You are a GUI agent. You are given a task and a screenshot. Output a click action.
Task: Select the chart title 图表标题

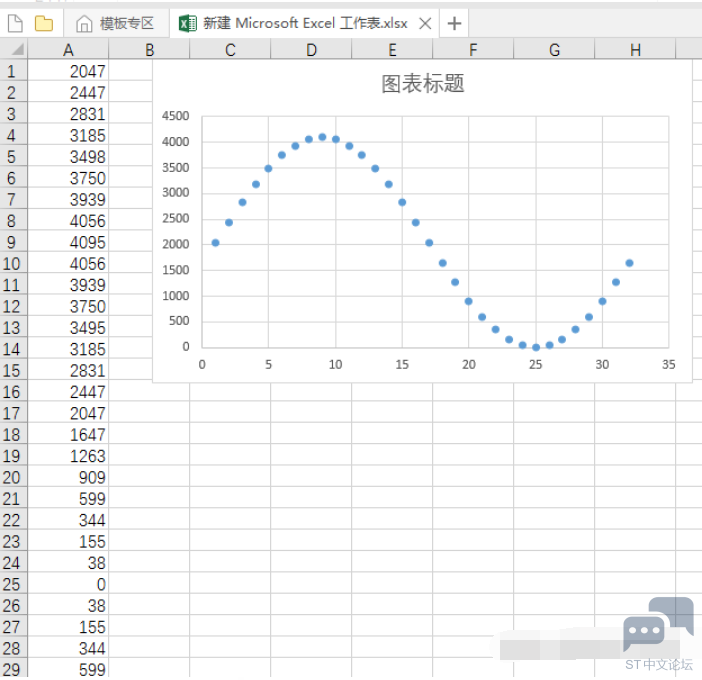[x=423, y=84]
